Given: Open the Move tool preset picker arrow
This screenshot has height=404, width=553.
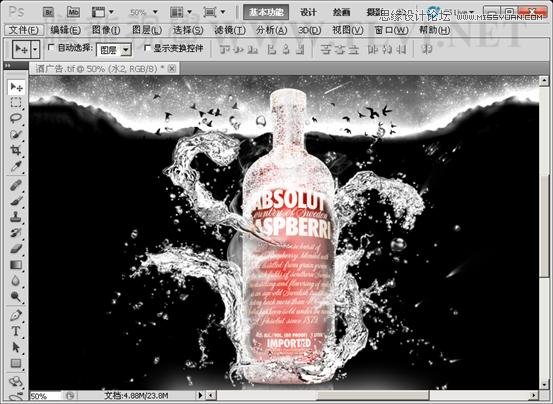Looking at the screenshot, I should click(x=35, y=49).
